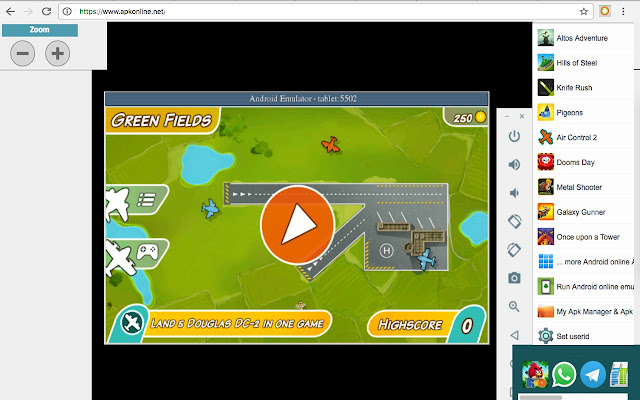Bookmark the page with the star icon
Screen dimensions: 640x400
(584, 11)
